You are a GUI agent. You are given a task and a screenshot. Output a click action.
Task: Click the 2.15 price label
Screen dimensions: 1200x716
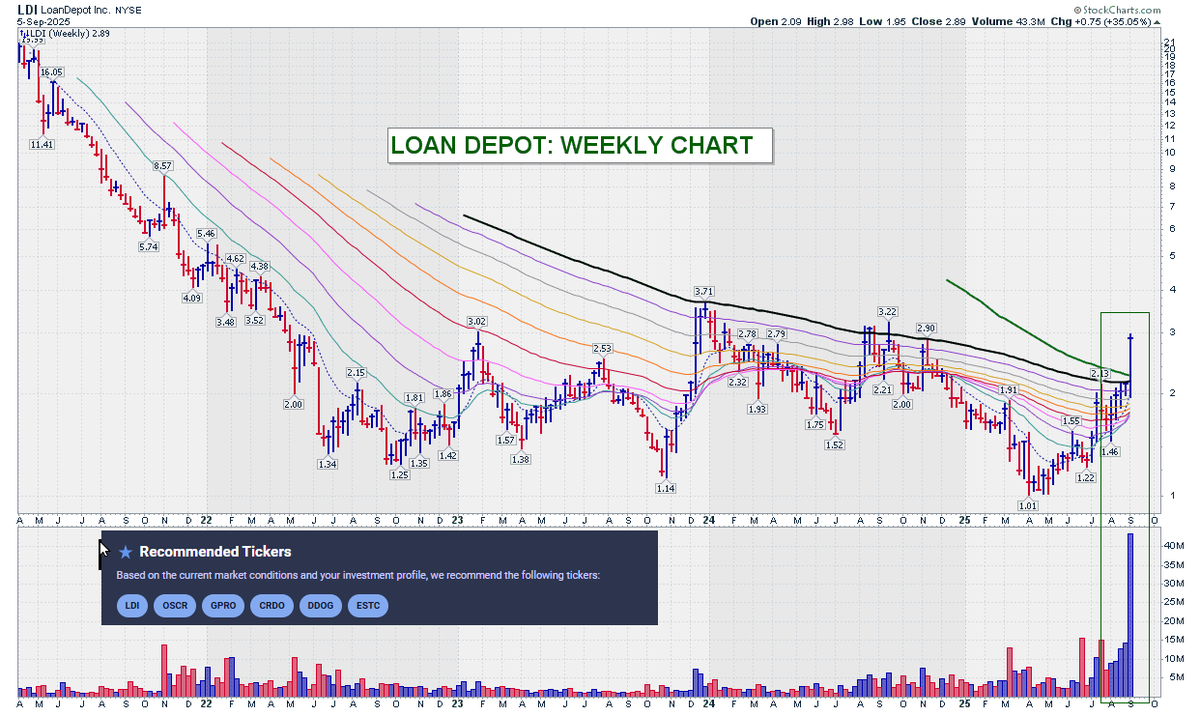[357, 372]
